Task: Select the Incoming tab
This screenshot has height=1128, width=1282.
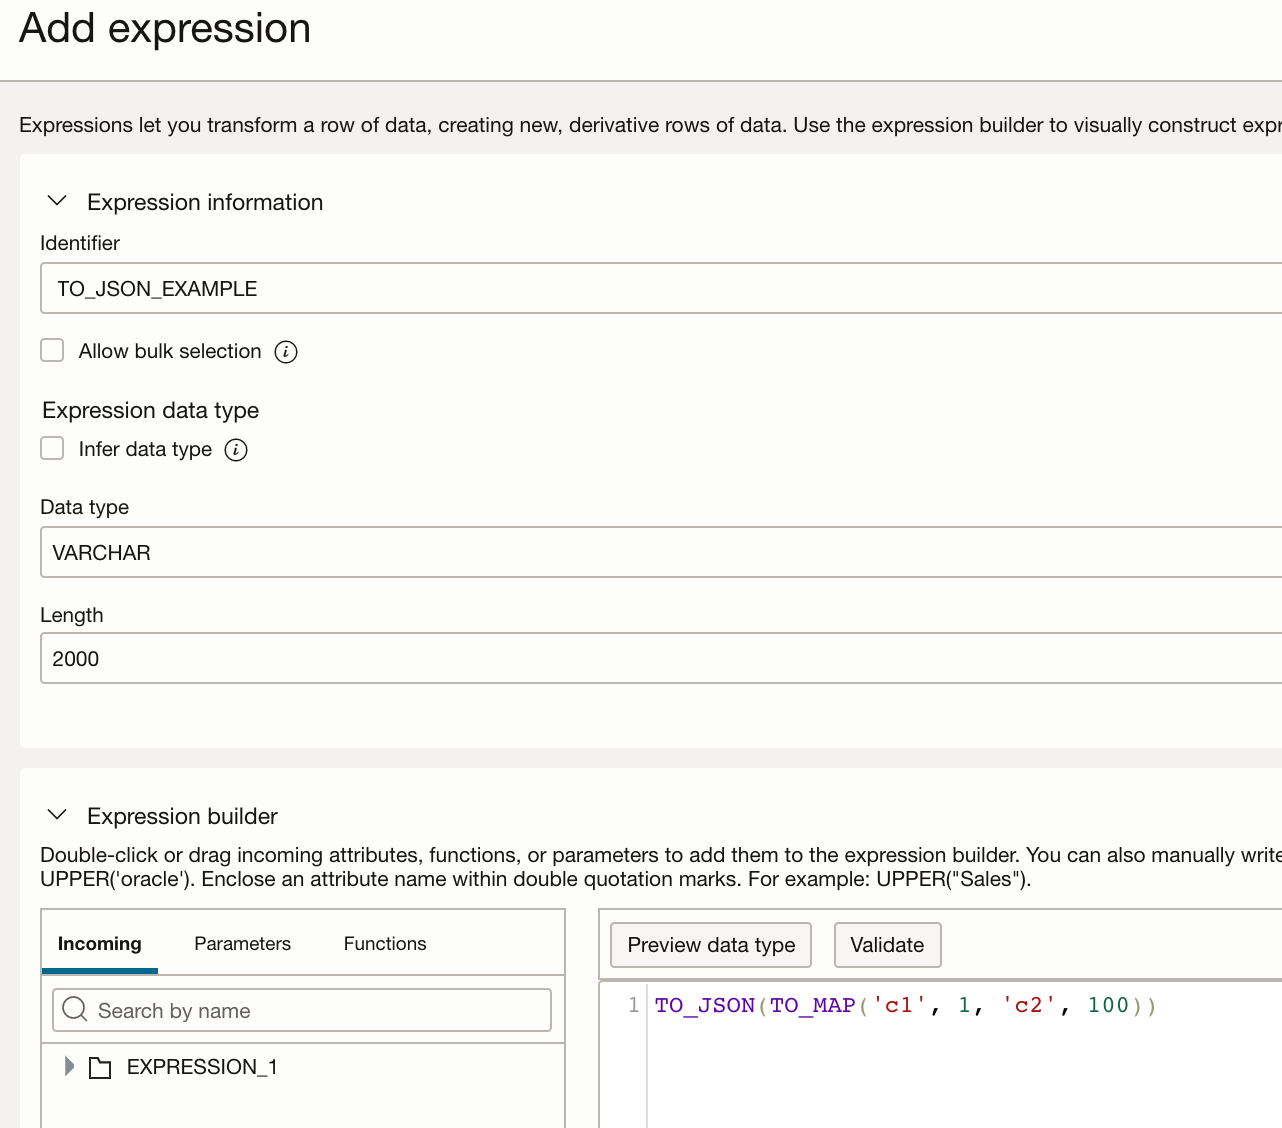Action: point(100,943)
